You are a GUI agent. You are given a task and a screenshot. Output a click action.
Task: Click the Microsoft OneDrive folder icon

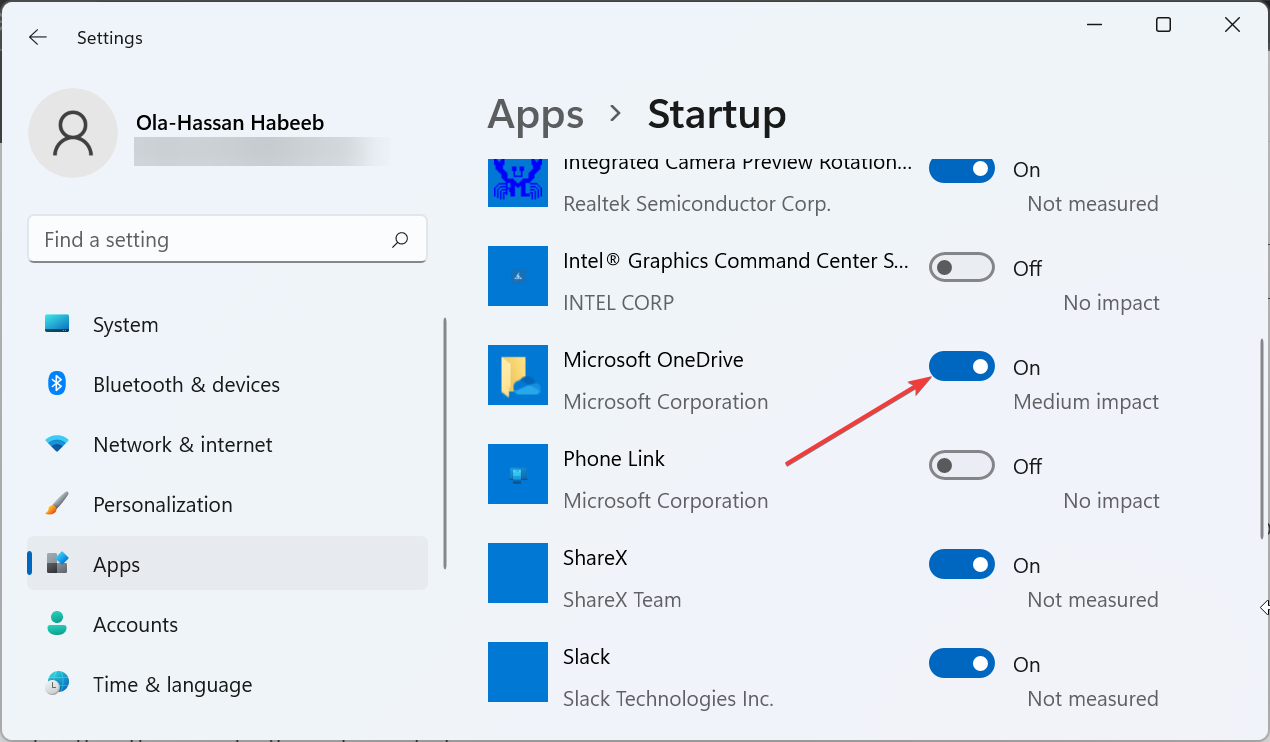coord(518,375)
